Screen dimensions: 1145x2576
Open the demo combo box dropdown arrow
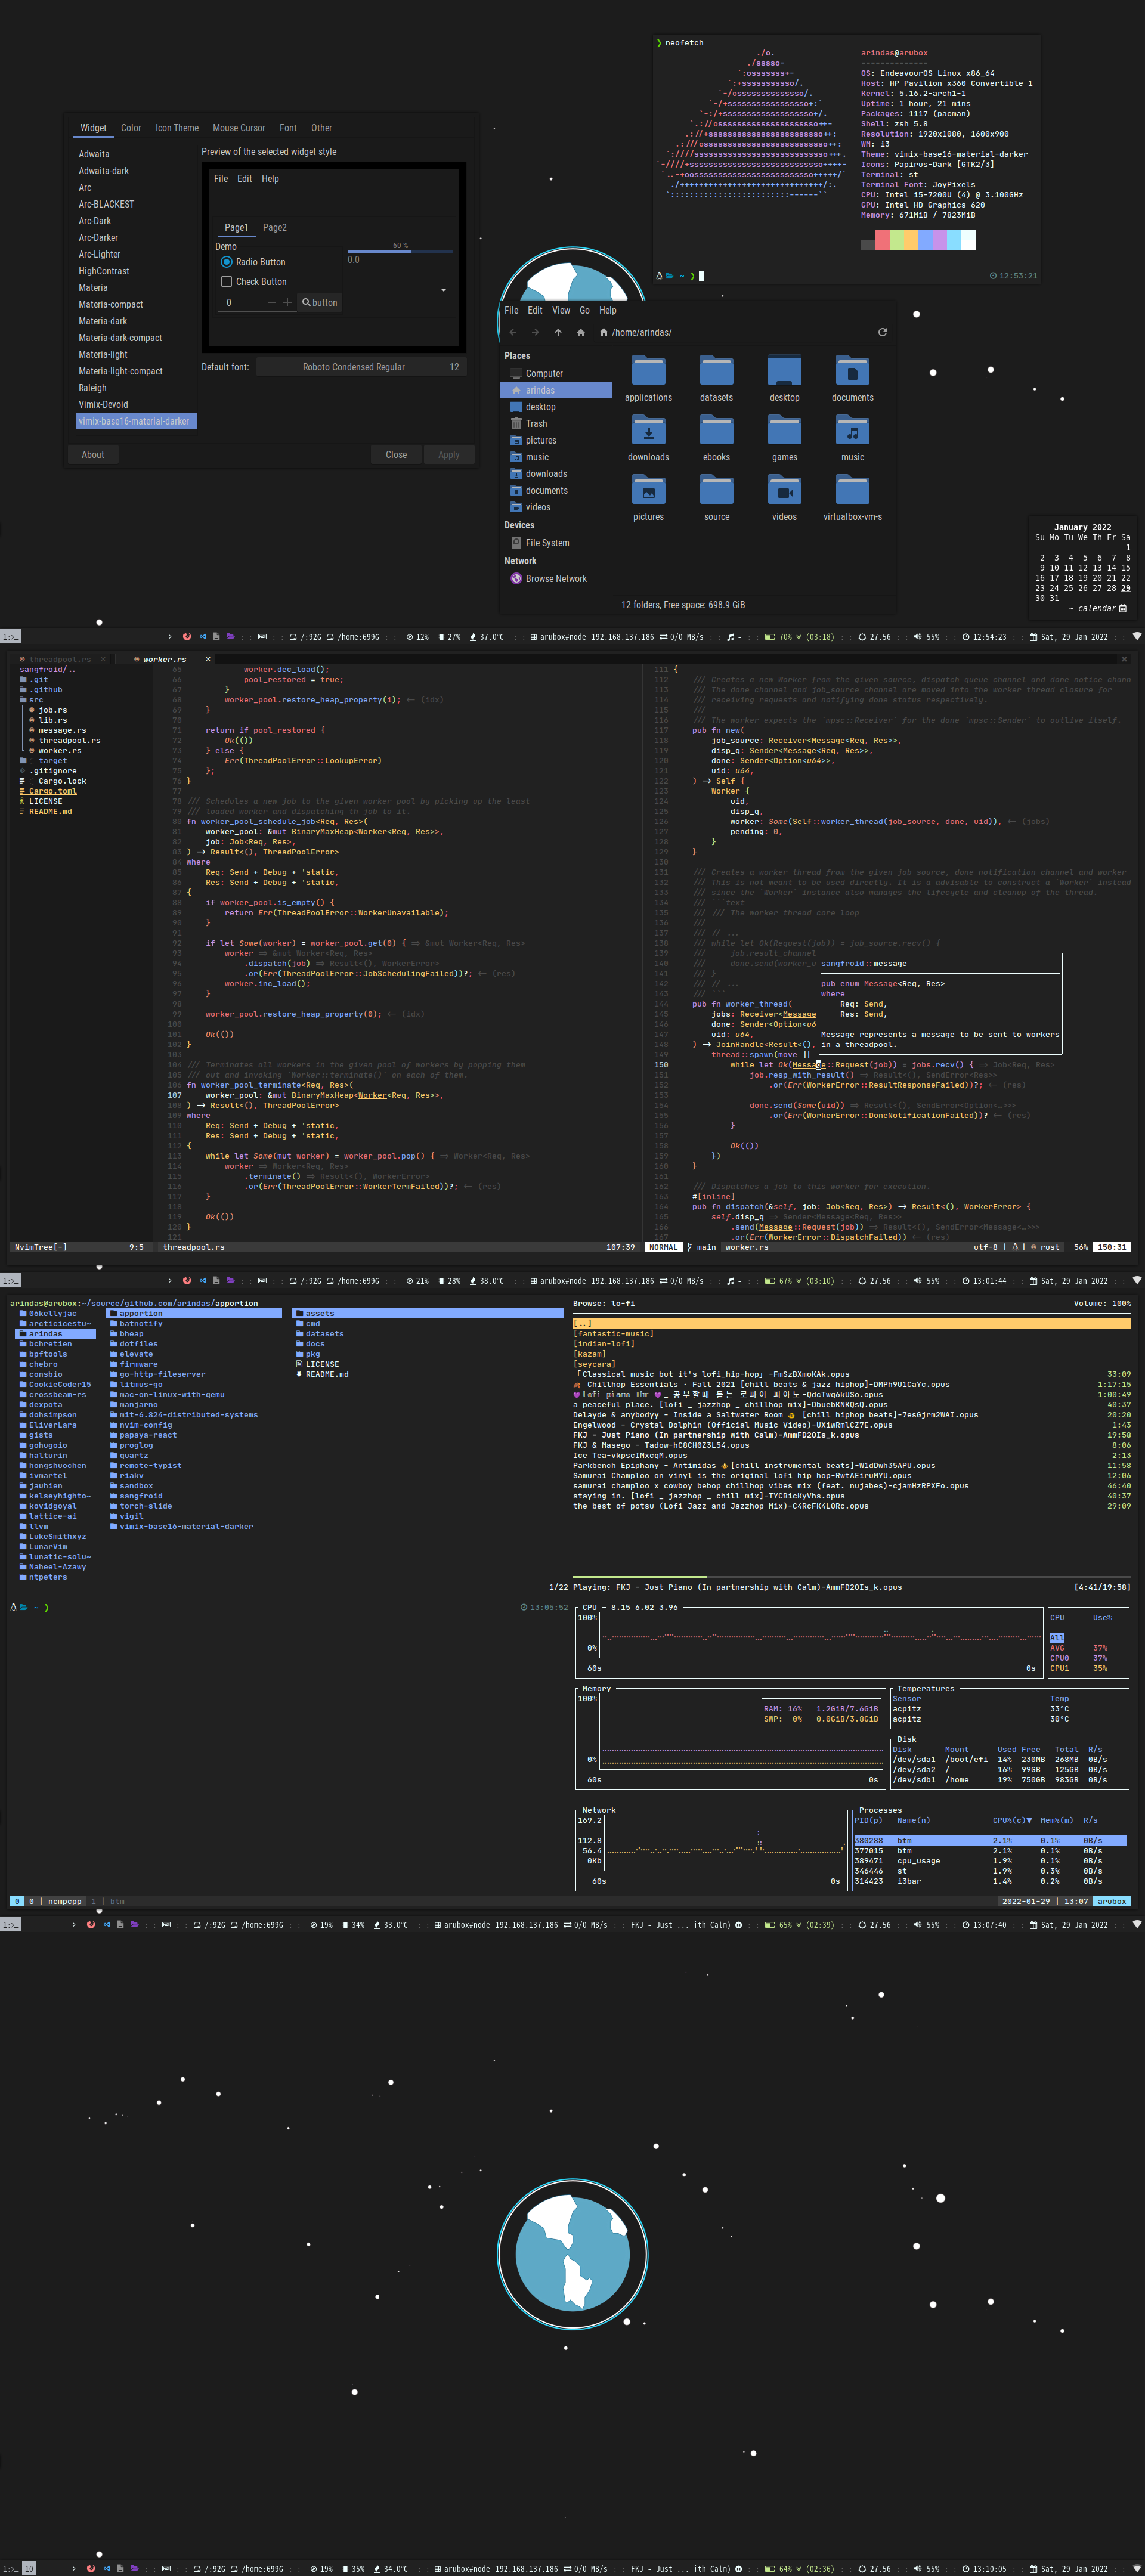point(443,291)
